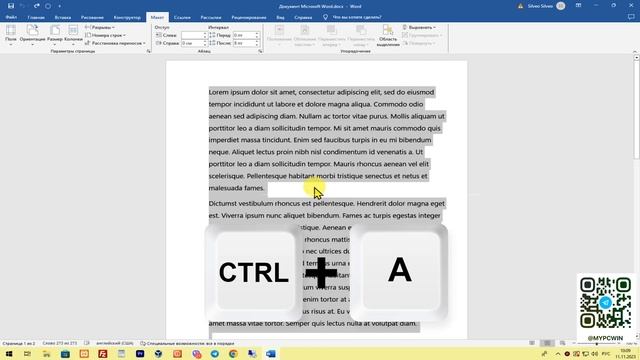Click the account warning triangle icon
Viewport: 640px width, 360px height.
pos(520,6)
